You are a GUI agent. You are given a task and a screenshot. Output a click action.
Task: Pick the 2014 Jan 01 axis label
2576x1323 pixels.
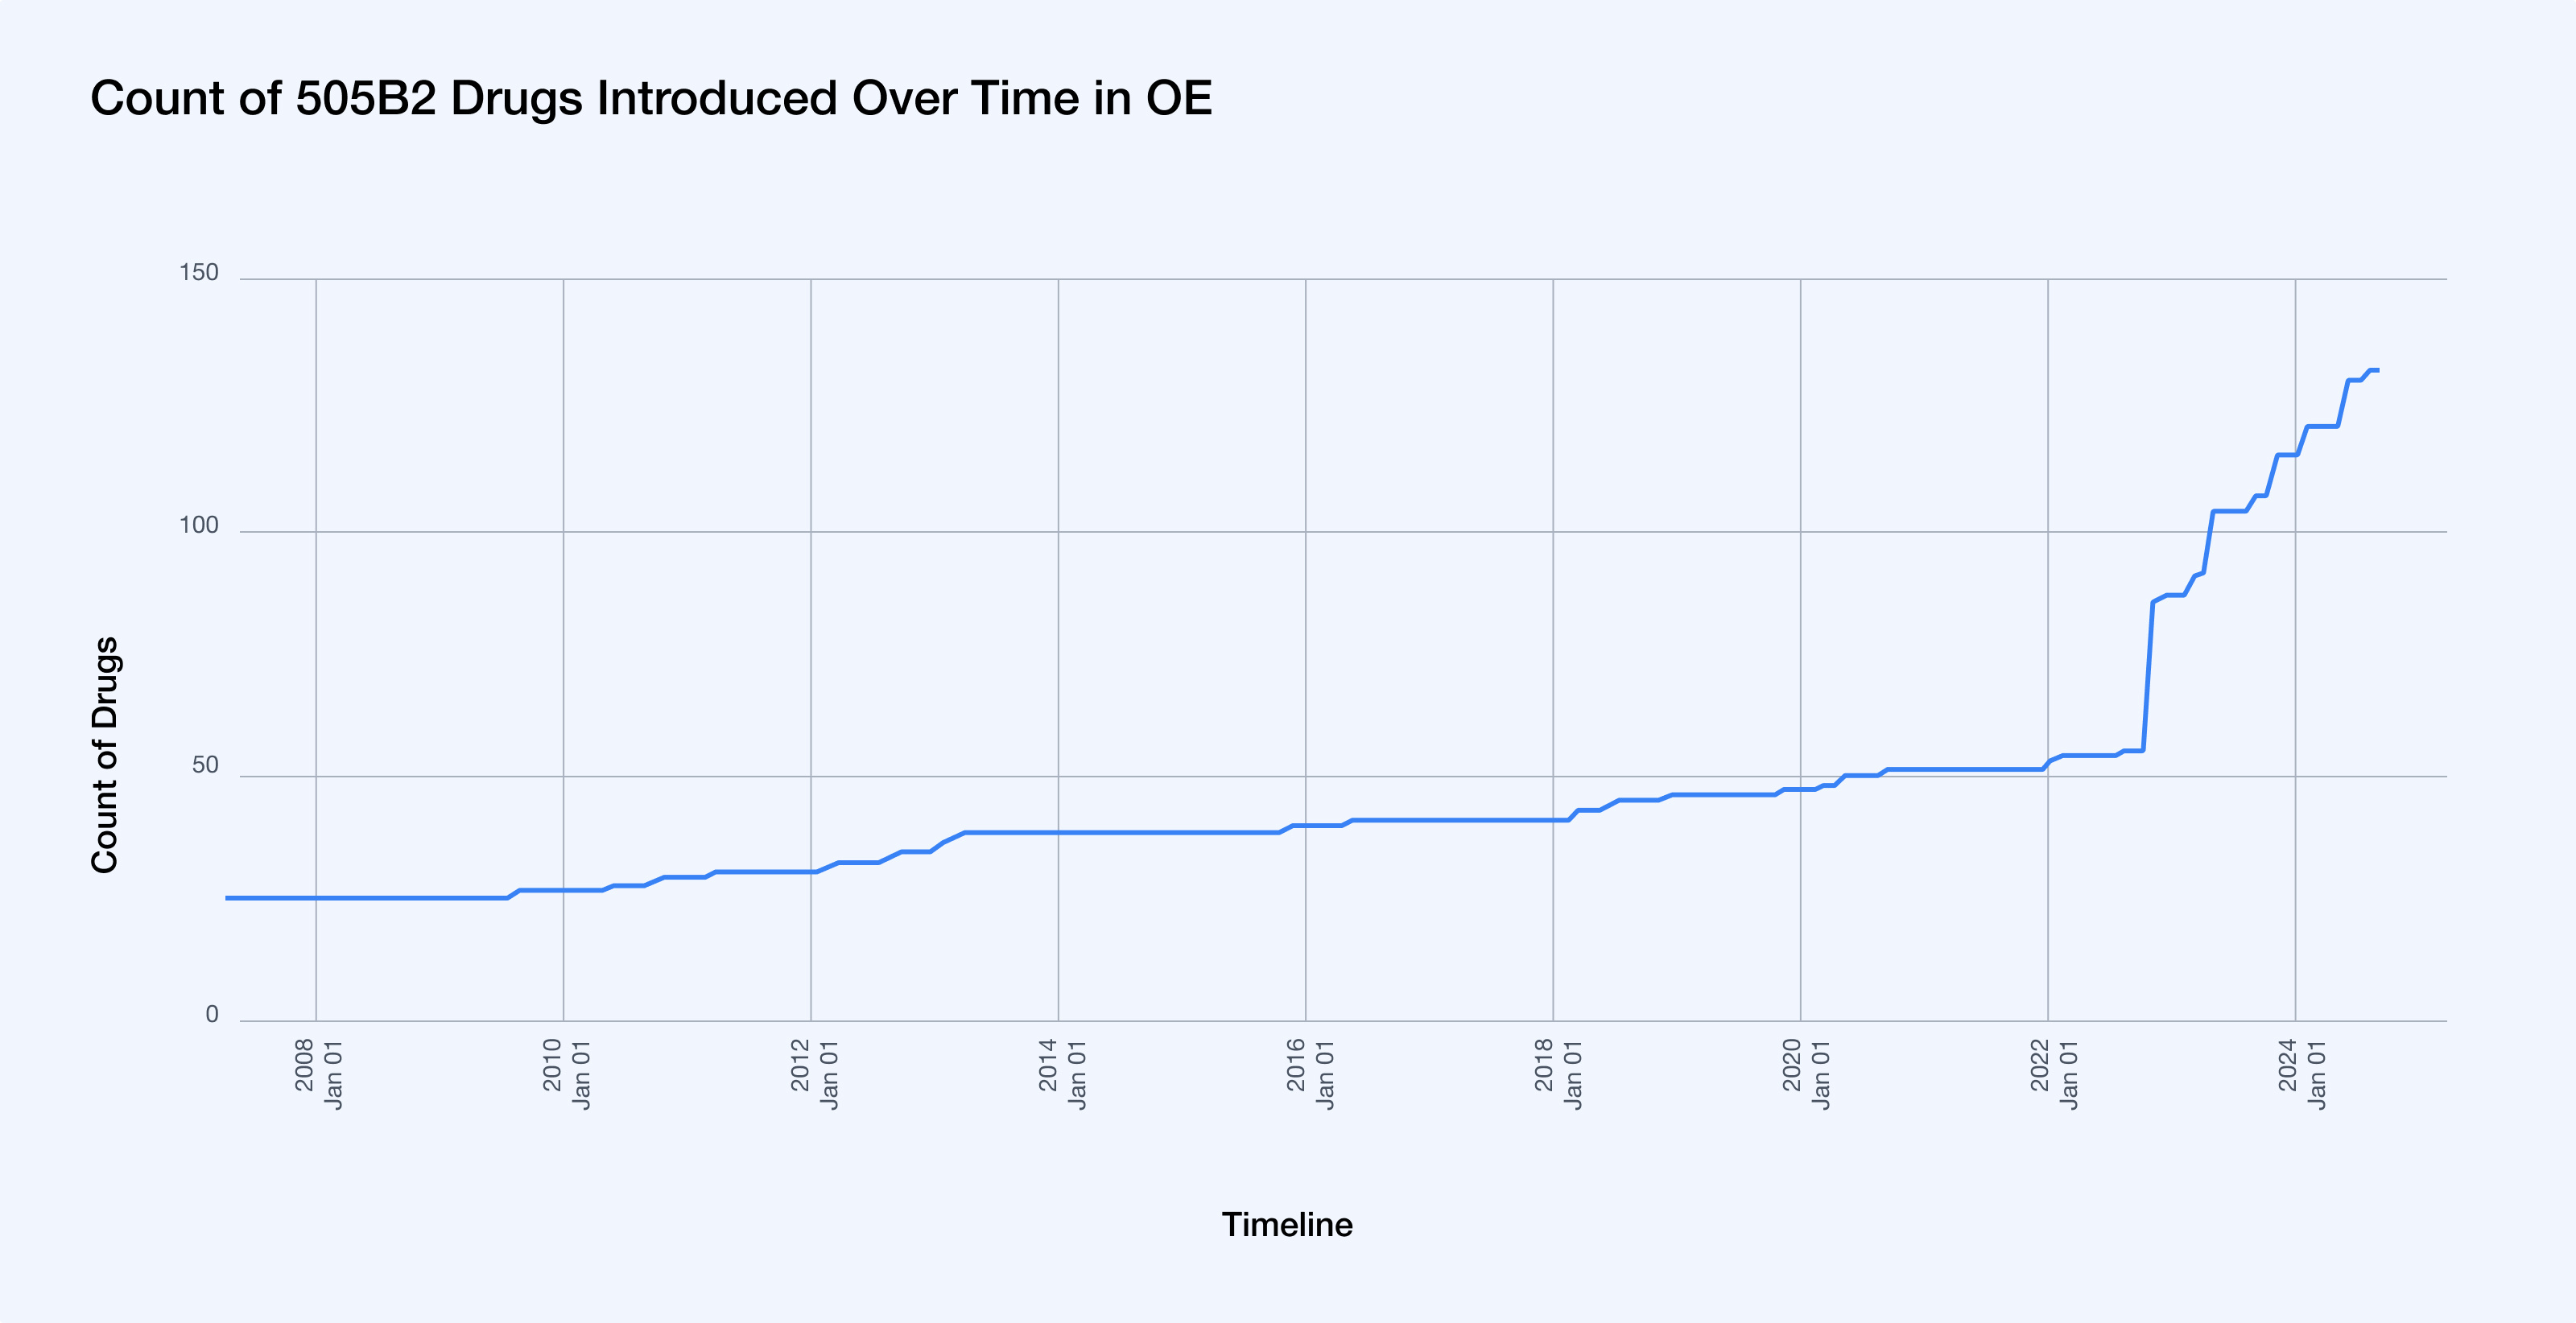pyautogui.click(x=1062, y=1074)
